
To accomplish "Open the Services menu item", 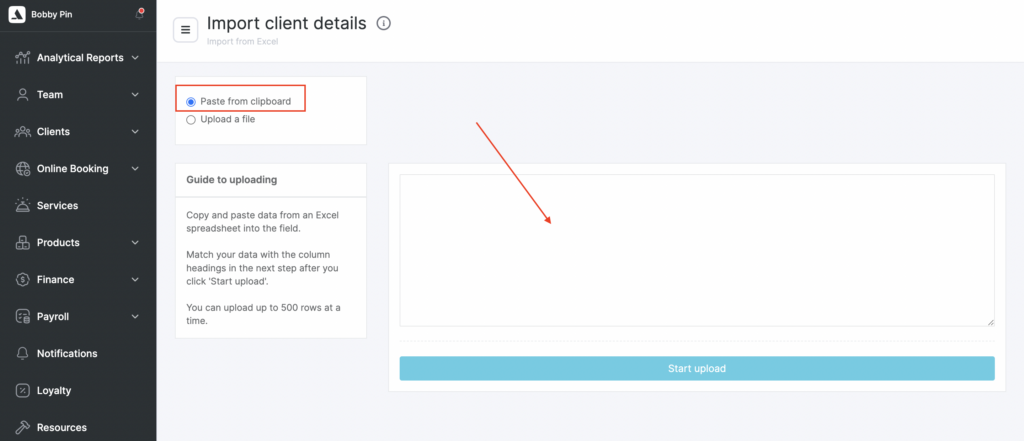I will [x=57, y=206].
